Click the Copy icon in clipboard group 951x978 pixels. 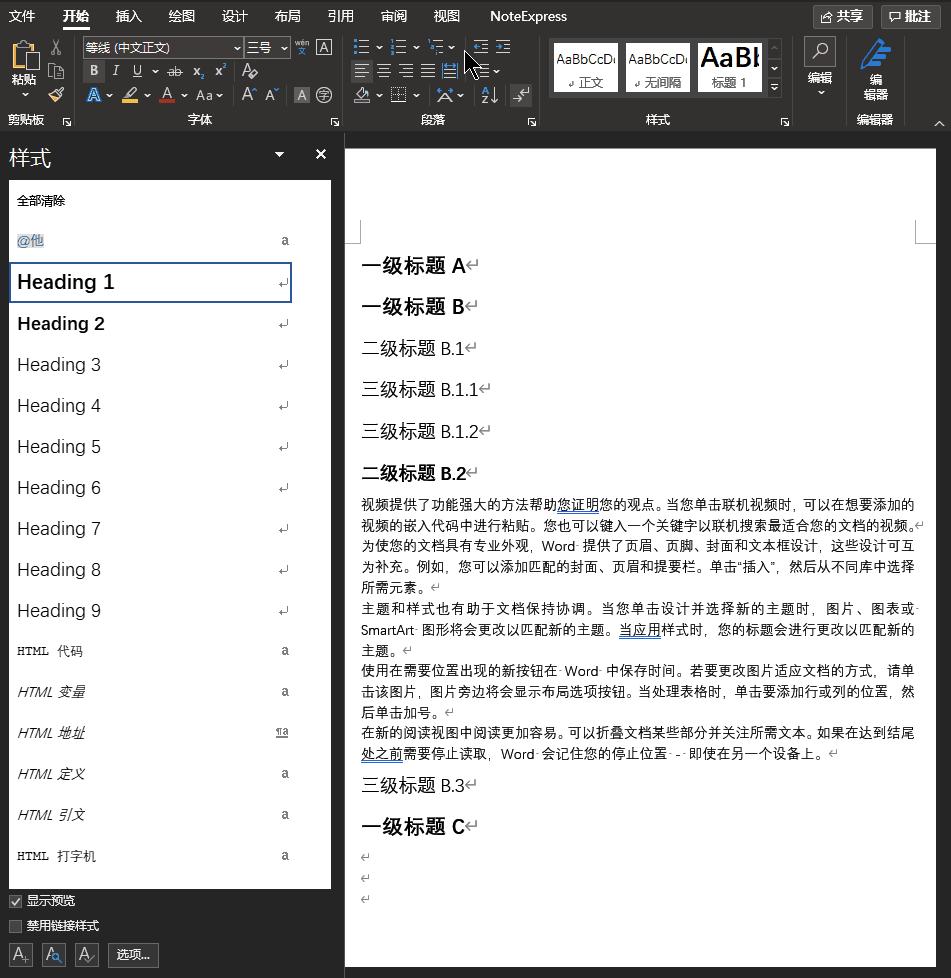click(x=56, y=72)
